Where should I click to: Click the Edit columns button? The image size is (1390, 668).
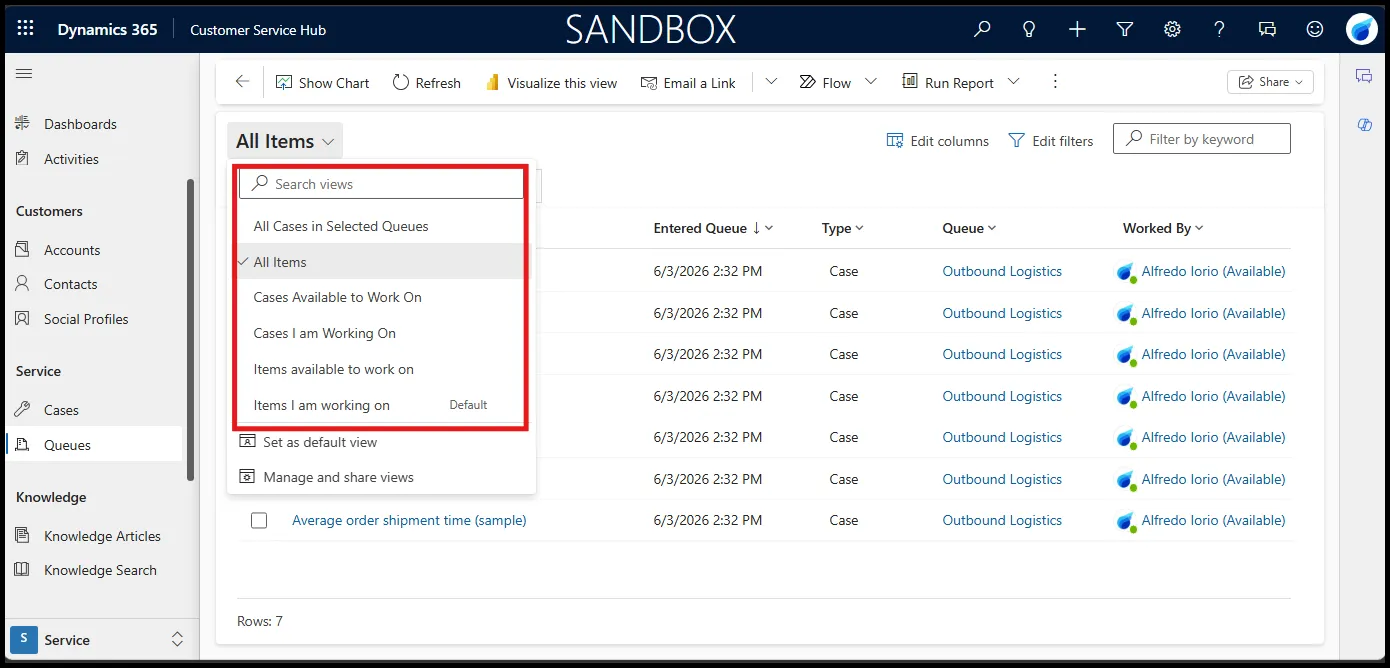[x=938, y=141]
